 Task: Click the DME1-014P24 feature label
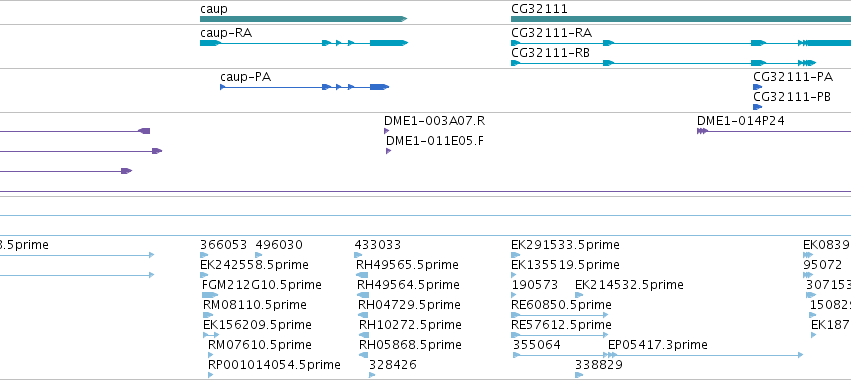click(x=740, y=121)
